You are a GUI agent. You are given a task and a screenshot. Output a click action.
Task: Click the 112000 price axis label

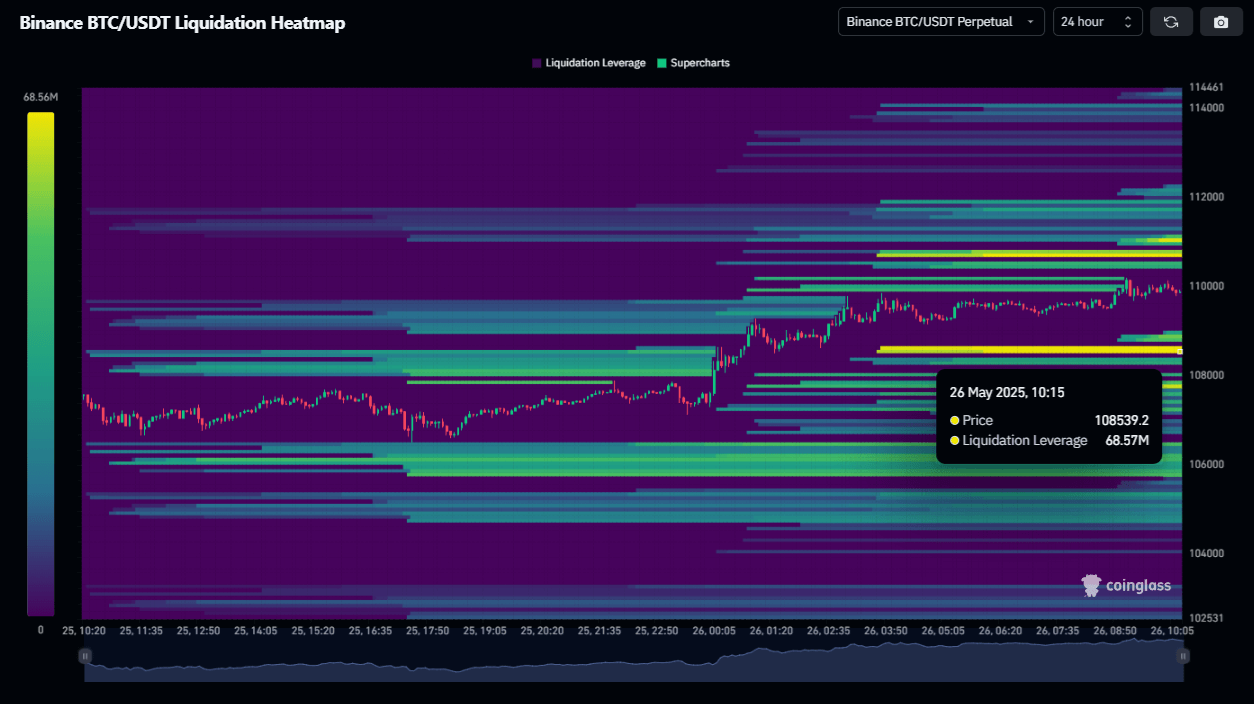point(1206,196)
